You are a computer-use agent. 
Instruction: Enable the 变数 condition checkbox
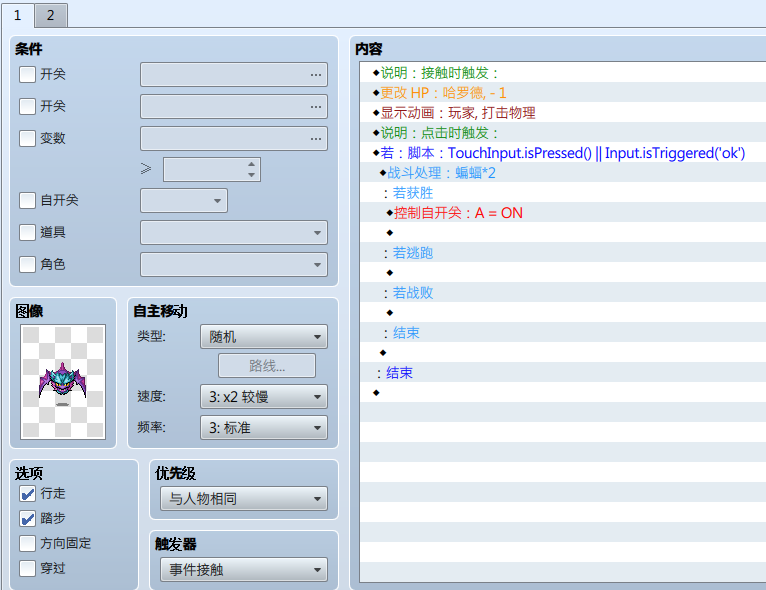pos(27,138)
